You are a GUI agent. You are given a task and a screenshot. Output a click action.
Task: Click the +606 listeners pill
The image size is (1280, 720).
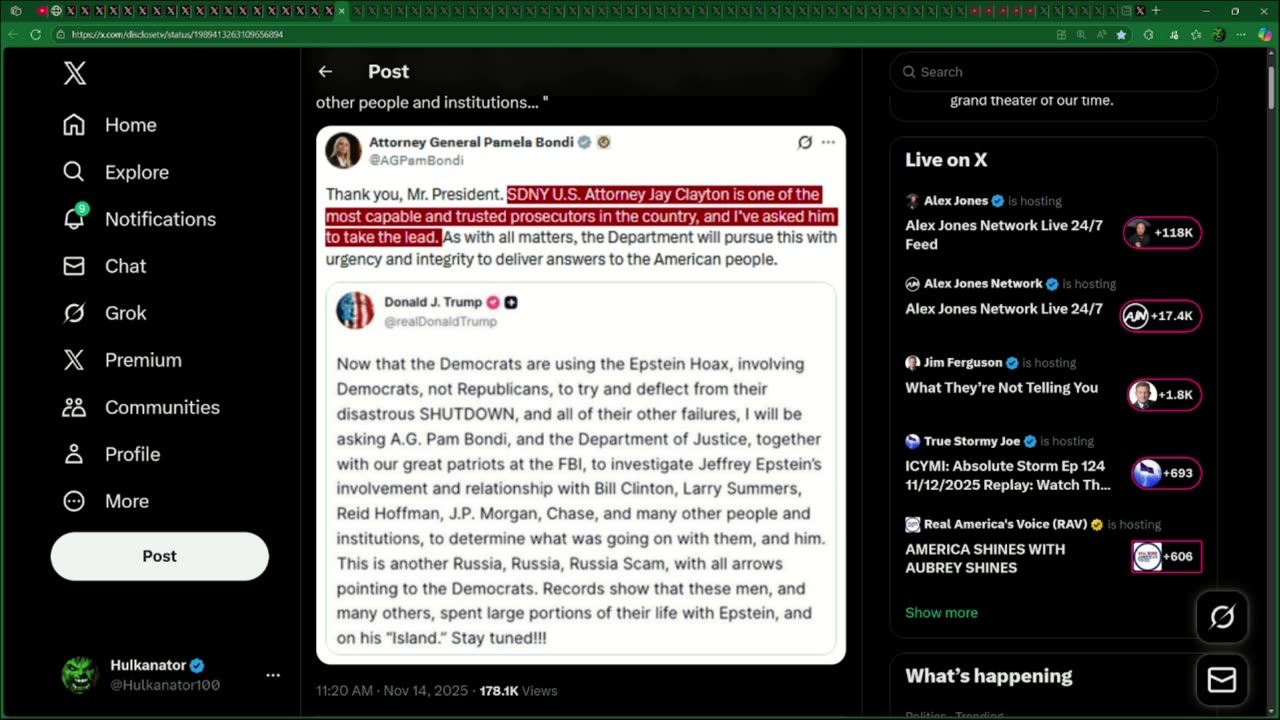(1166, 556)
